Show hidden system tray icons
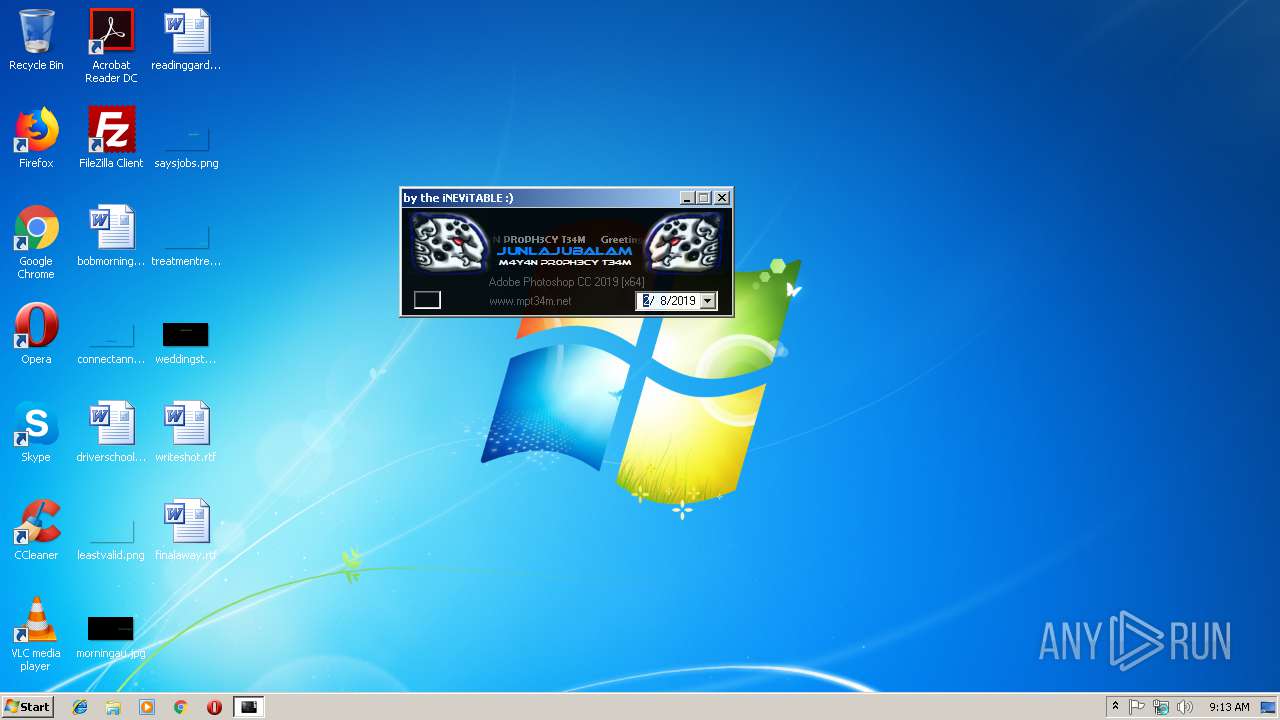The height and width of the screenshot is (720, 1280). (x=1115, y=707)
